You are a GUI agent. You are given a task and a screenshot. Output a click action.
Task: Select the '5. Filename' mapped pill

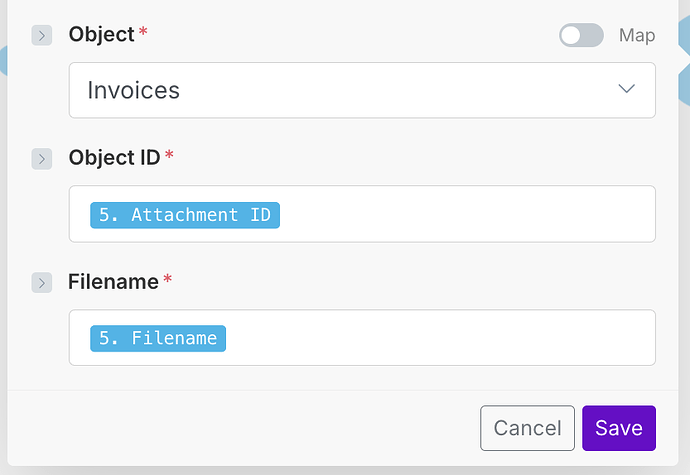click(x=158, y=338)
